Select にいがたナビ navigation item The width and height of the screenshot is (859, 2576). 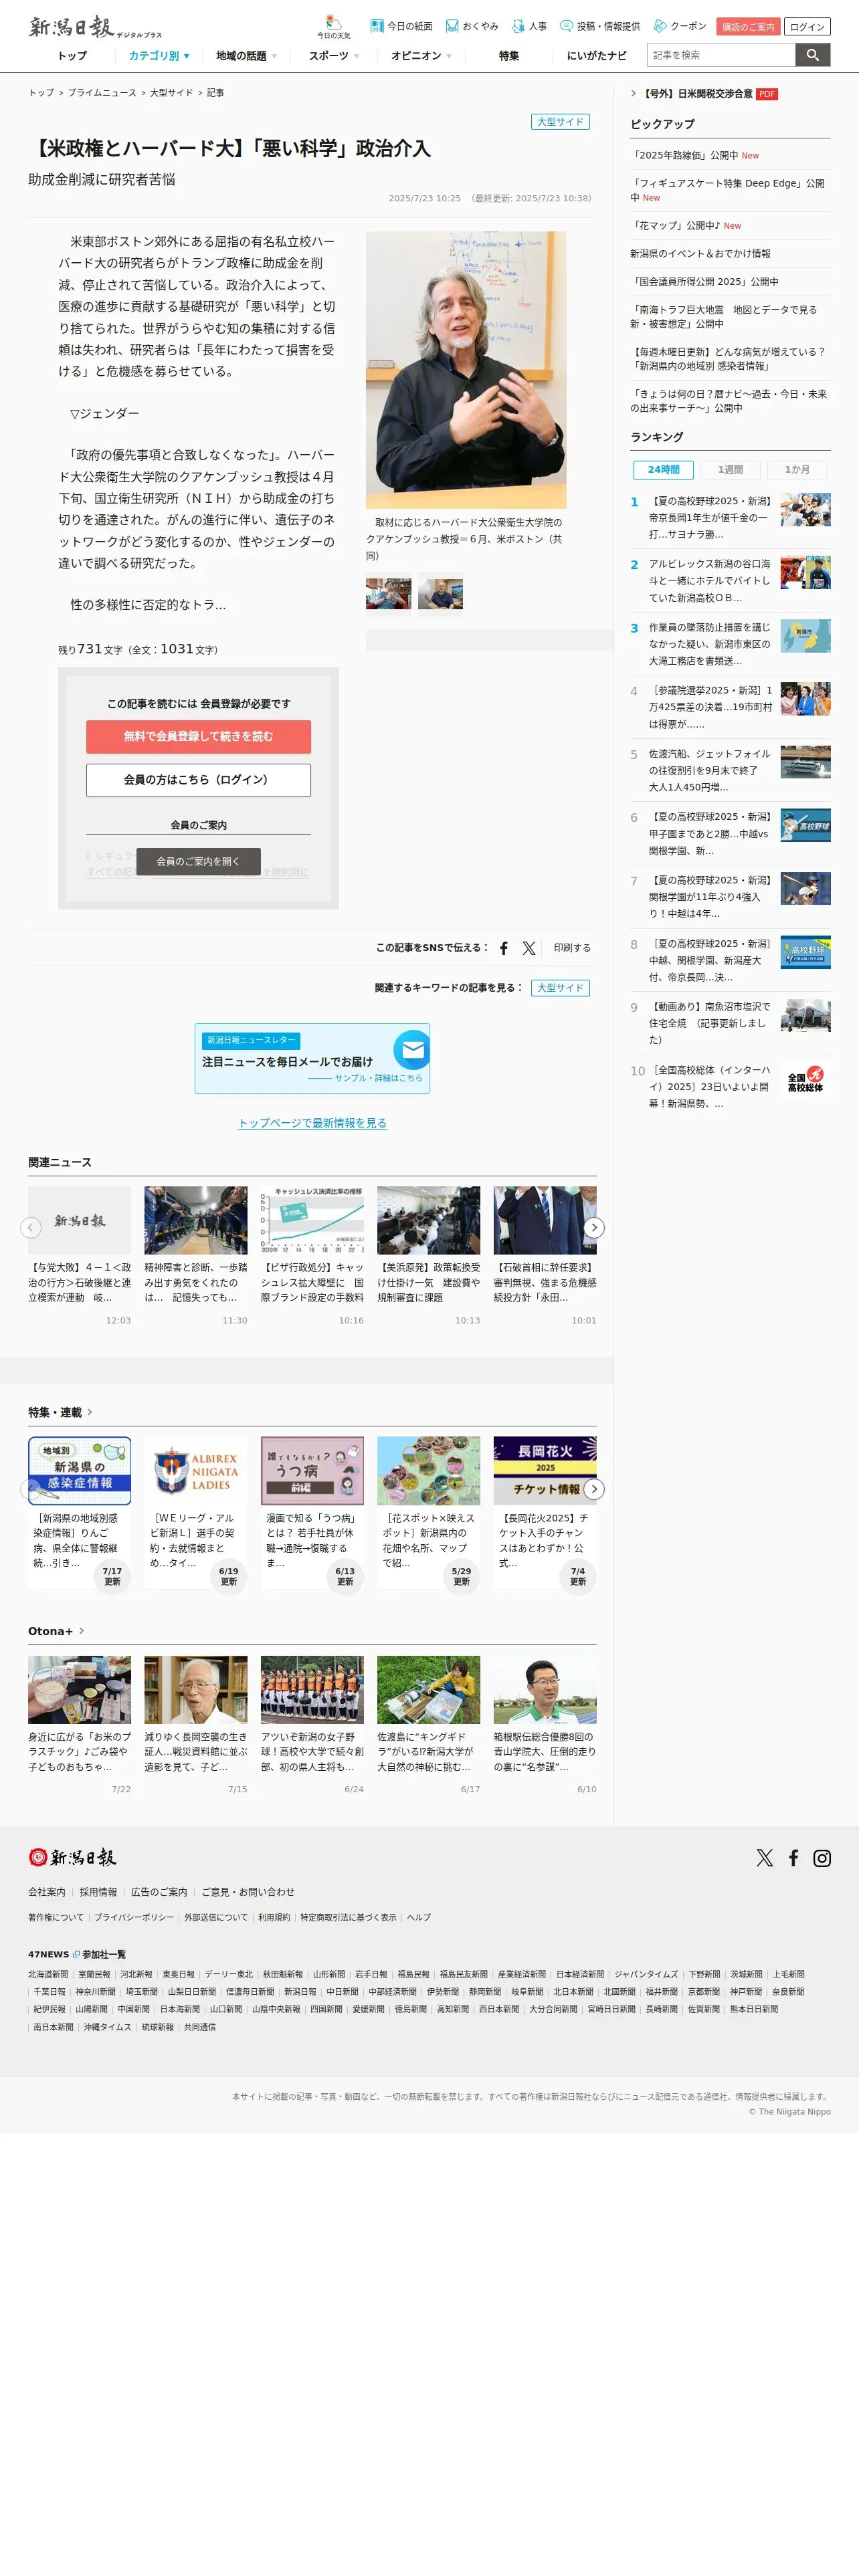[x=597, y=56]
